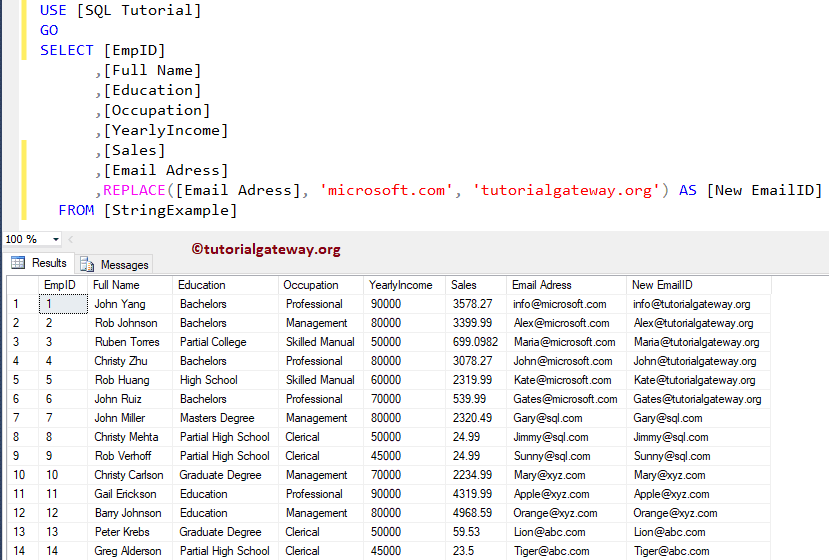This screenshot has height=560, width=829.
Task: Click the USE keyword in the editor
Action: pyautogui.click(x=53, y=10)
